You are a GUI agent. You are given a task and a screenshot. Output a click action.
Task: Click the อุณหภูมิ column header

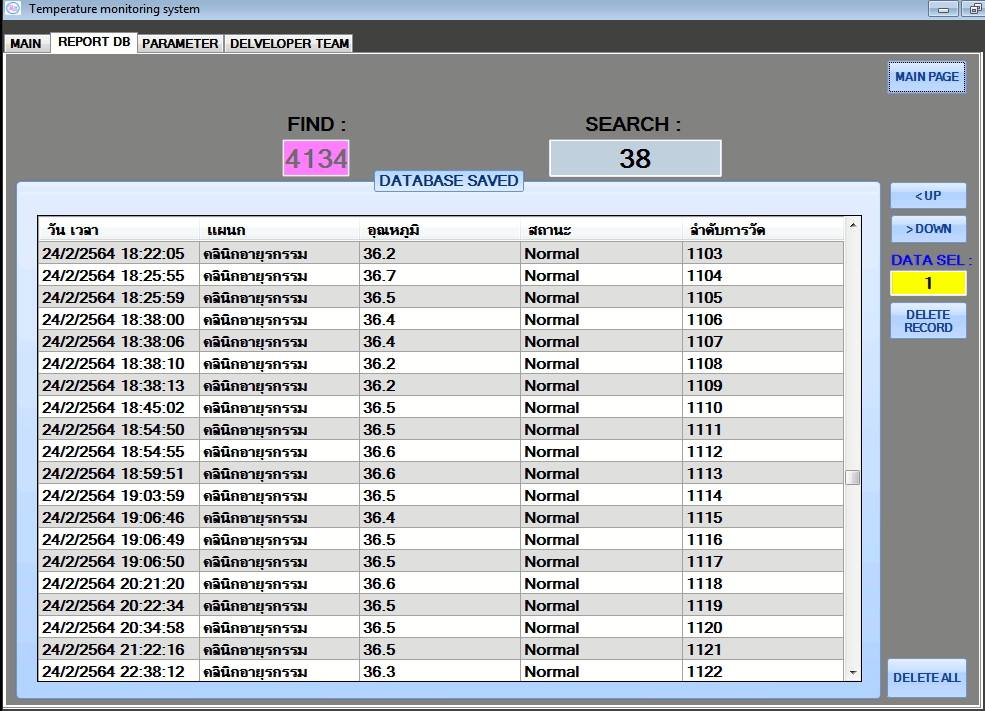(440, 230)
